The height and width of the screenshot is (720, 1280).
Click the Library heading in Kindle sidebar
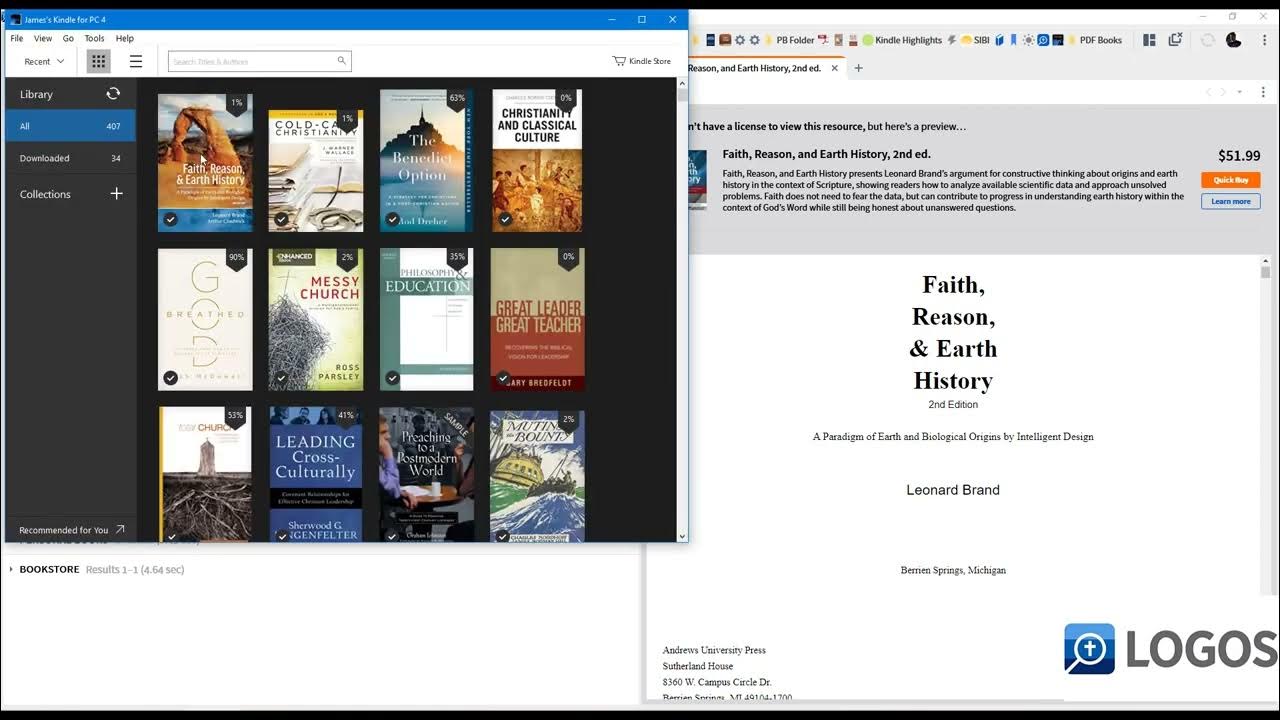click(x=36, y=94)
